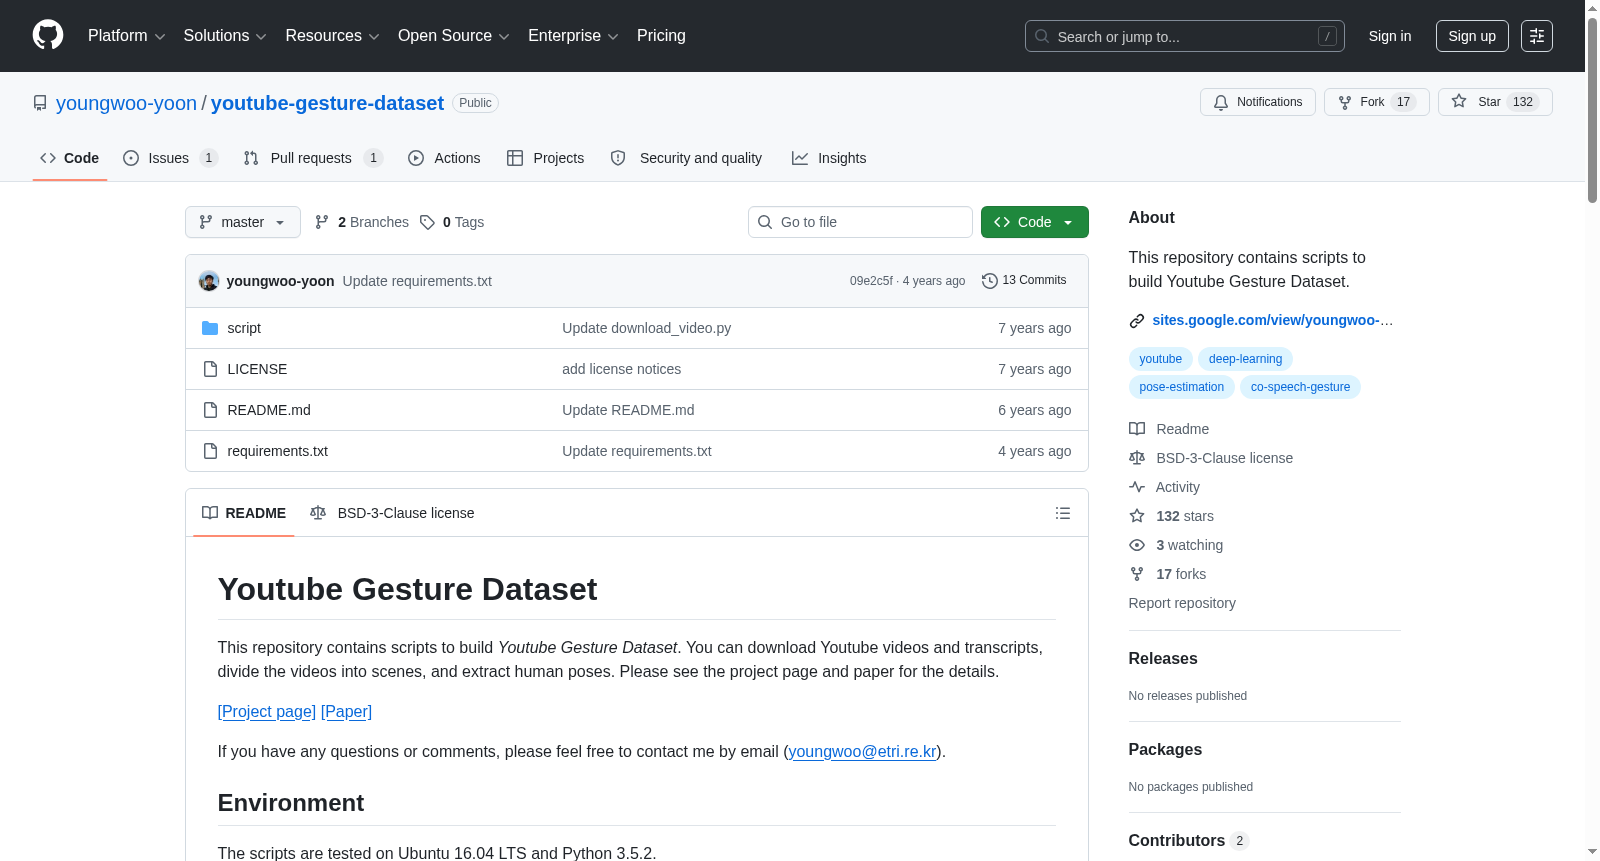Open the Insights tab

(x=829, y=158)
